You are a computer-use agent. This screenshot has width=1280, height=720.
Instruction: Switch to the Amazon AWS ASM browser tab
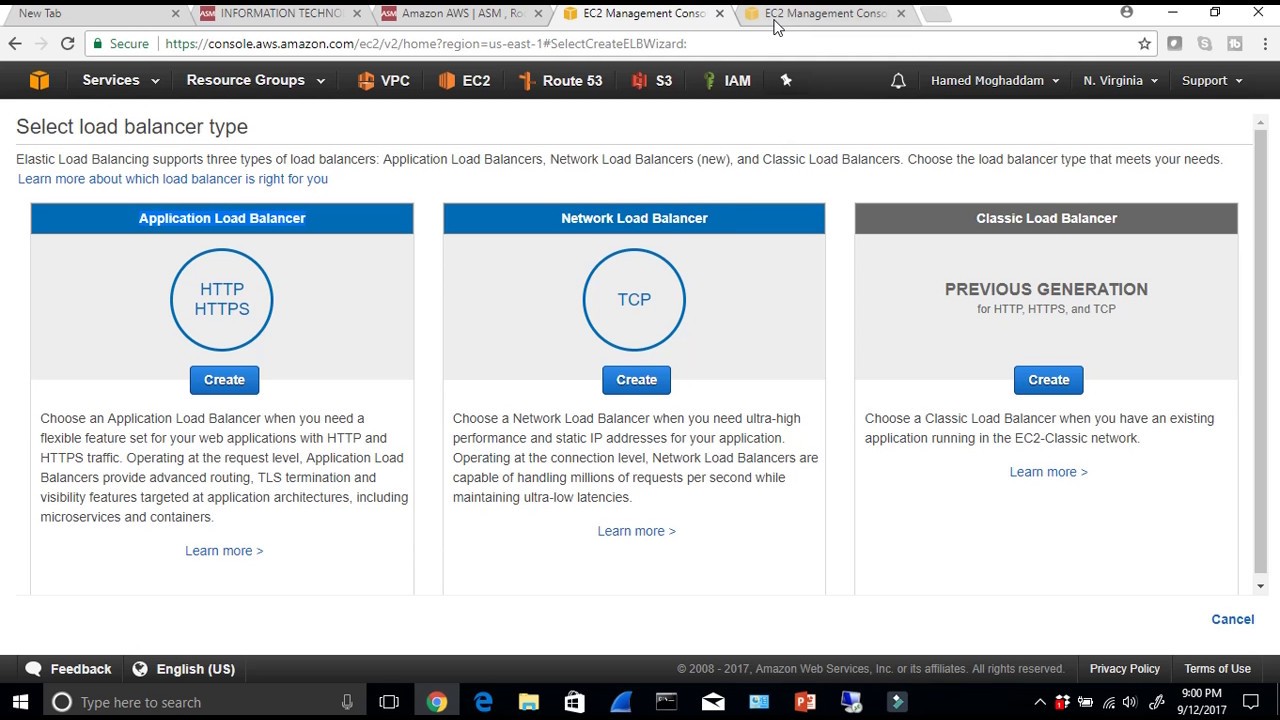[462, 14]
